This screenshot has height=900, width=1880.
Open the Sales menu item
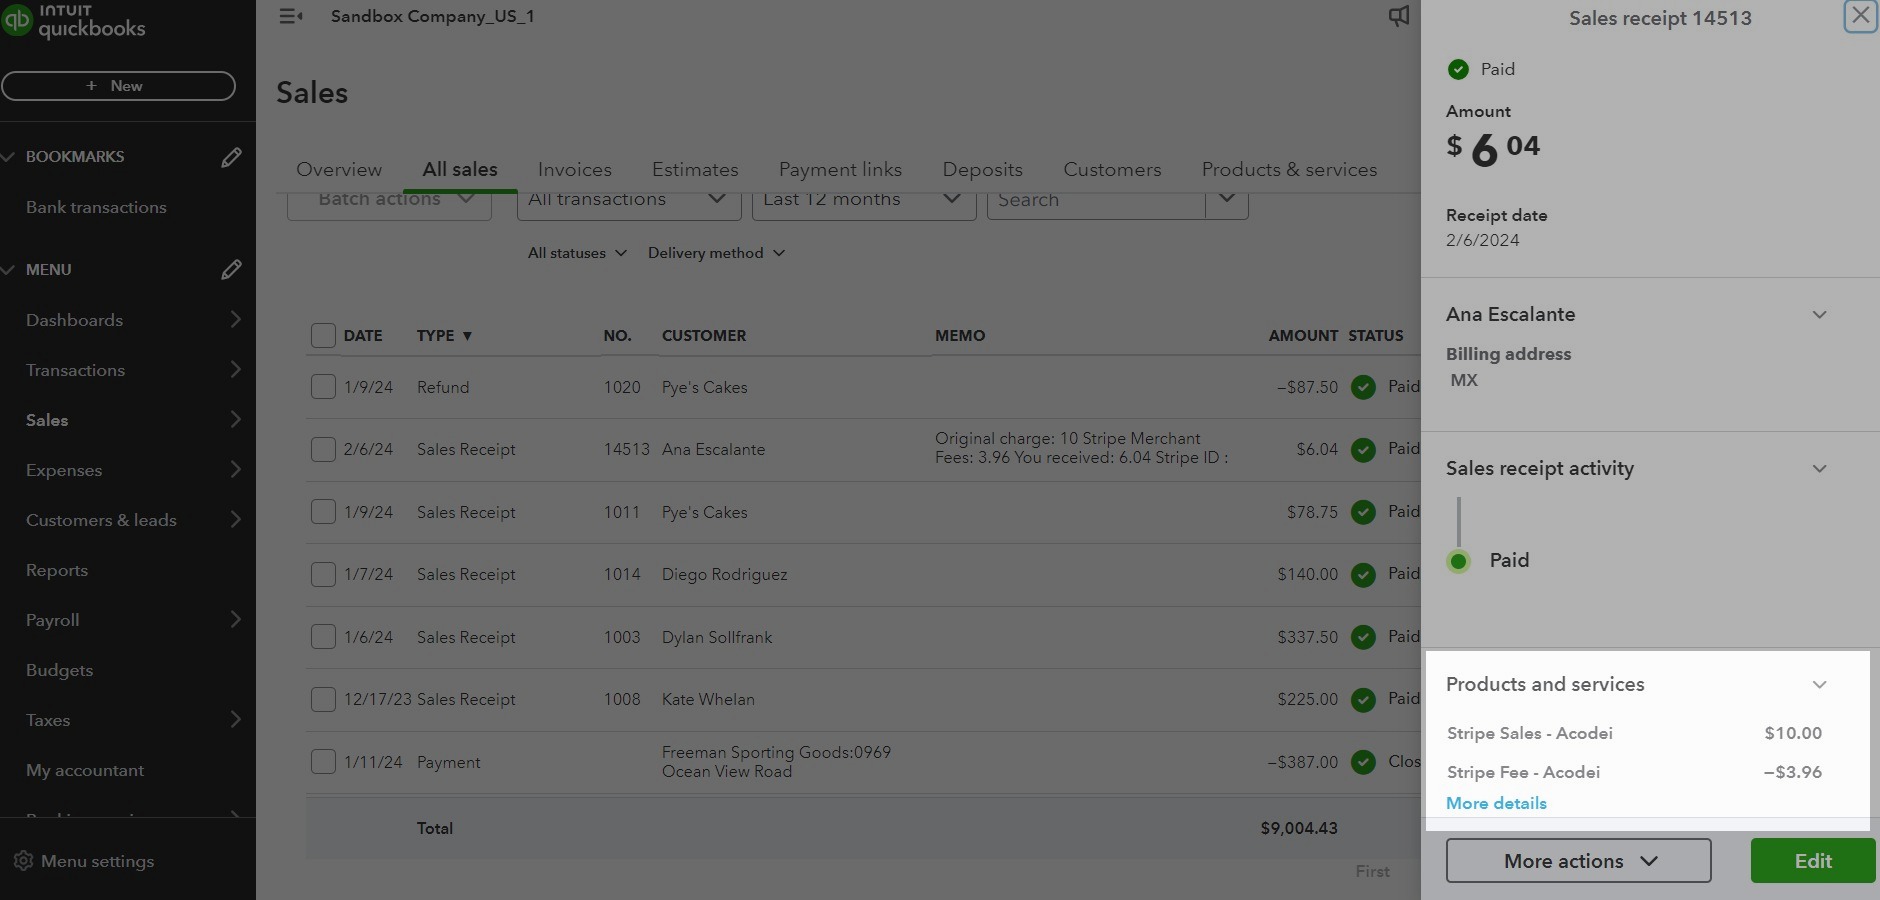click(47, 420)
